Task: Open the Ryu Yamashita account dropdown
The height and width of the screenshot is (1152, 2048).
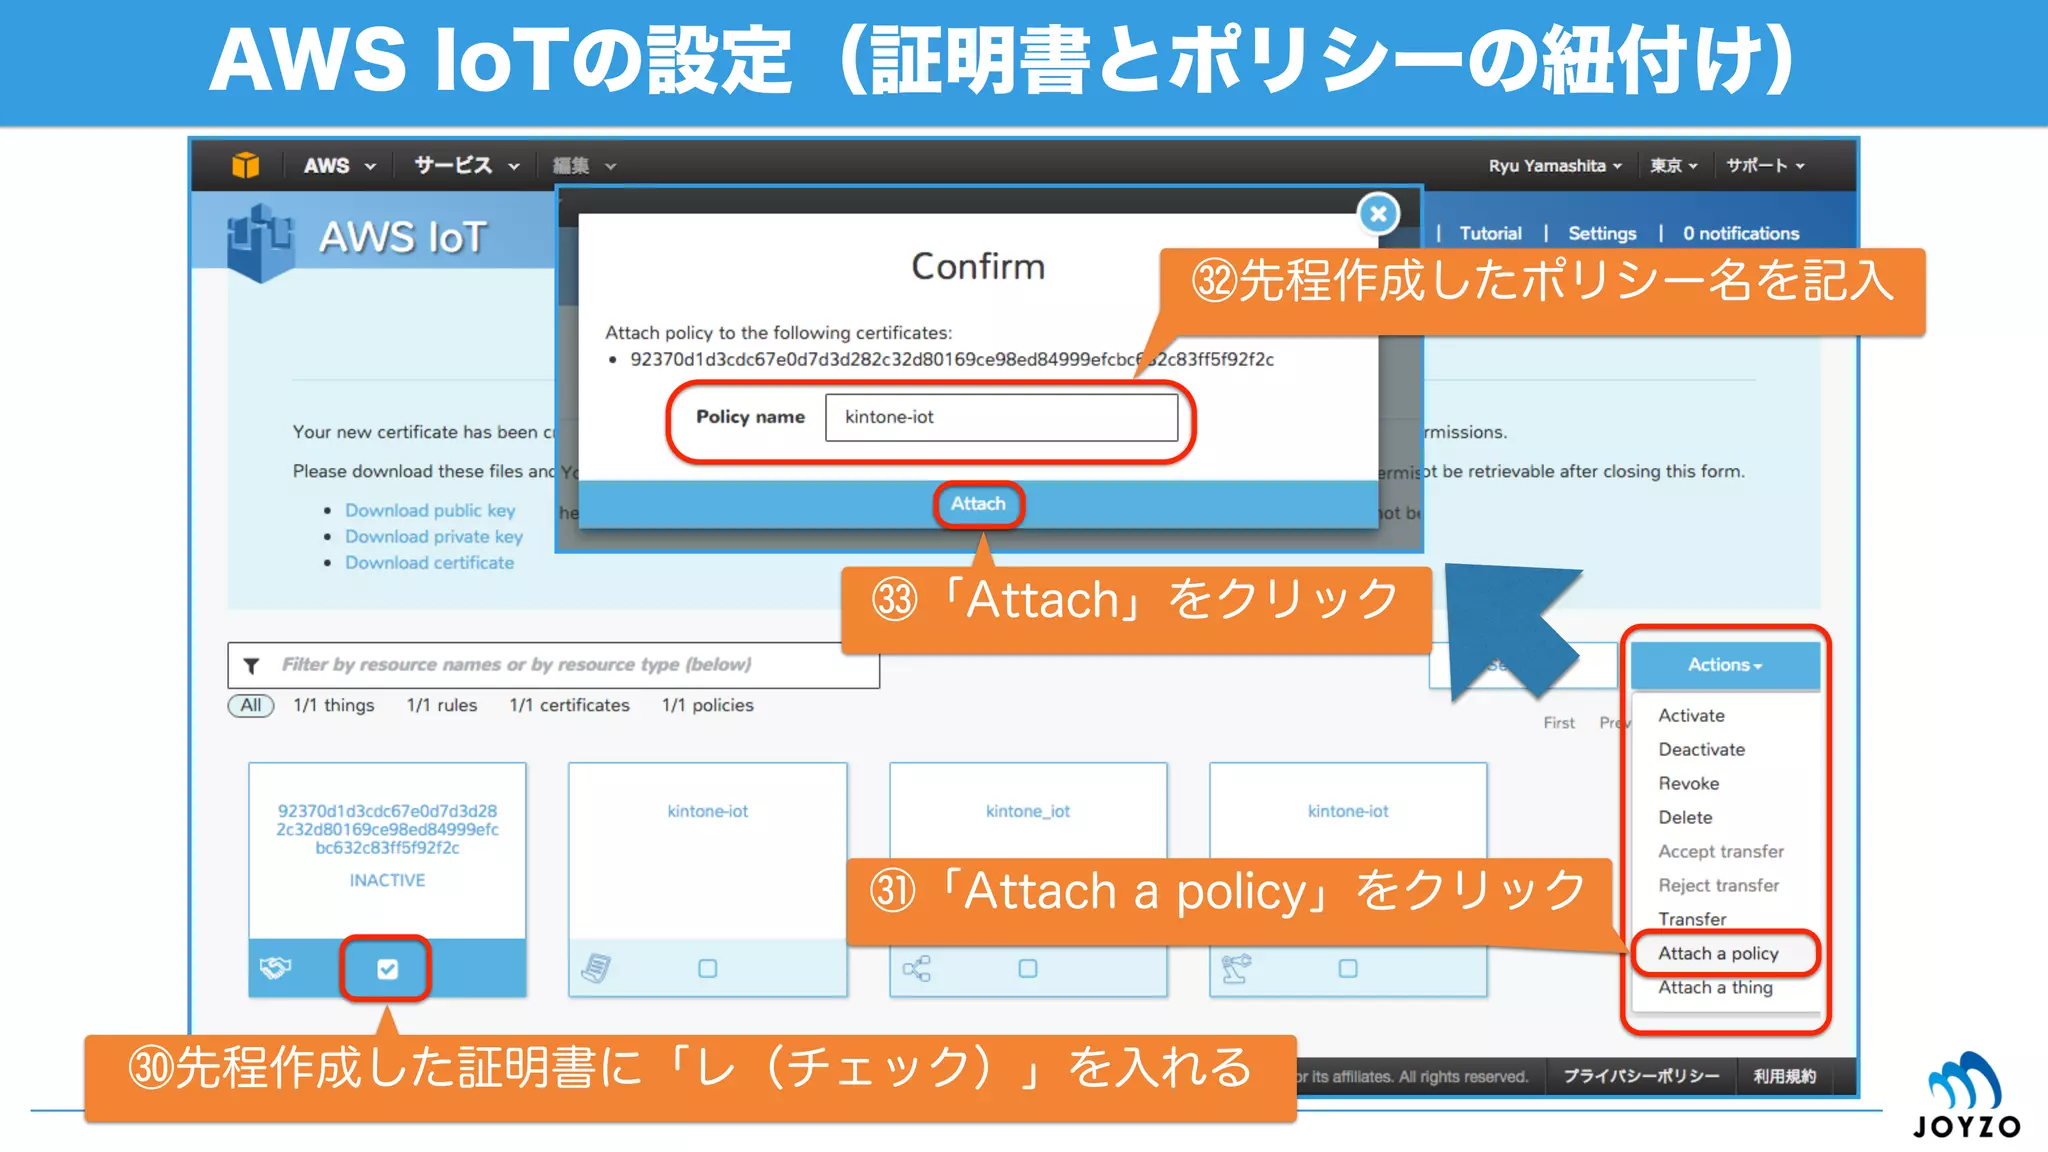Action: (1555, 166)
